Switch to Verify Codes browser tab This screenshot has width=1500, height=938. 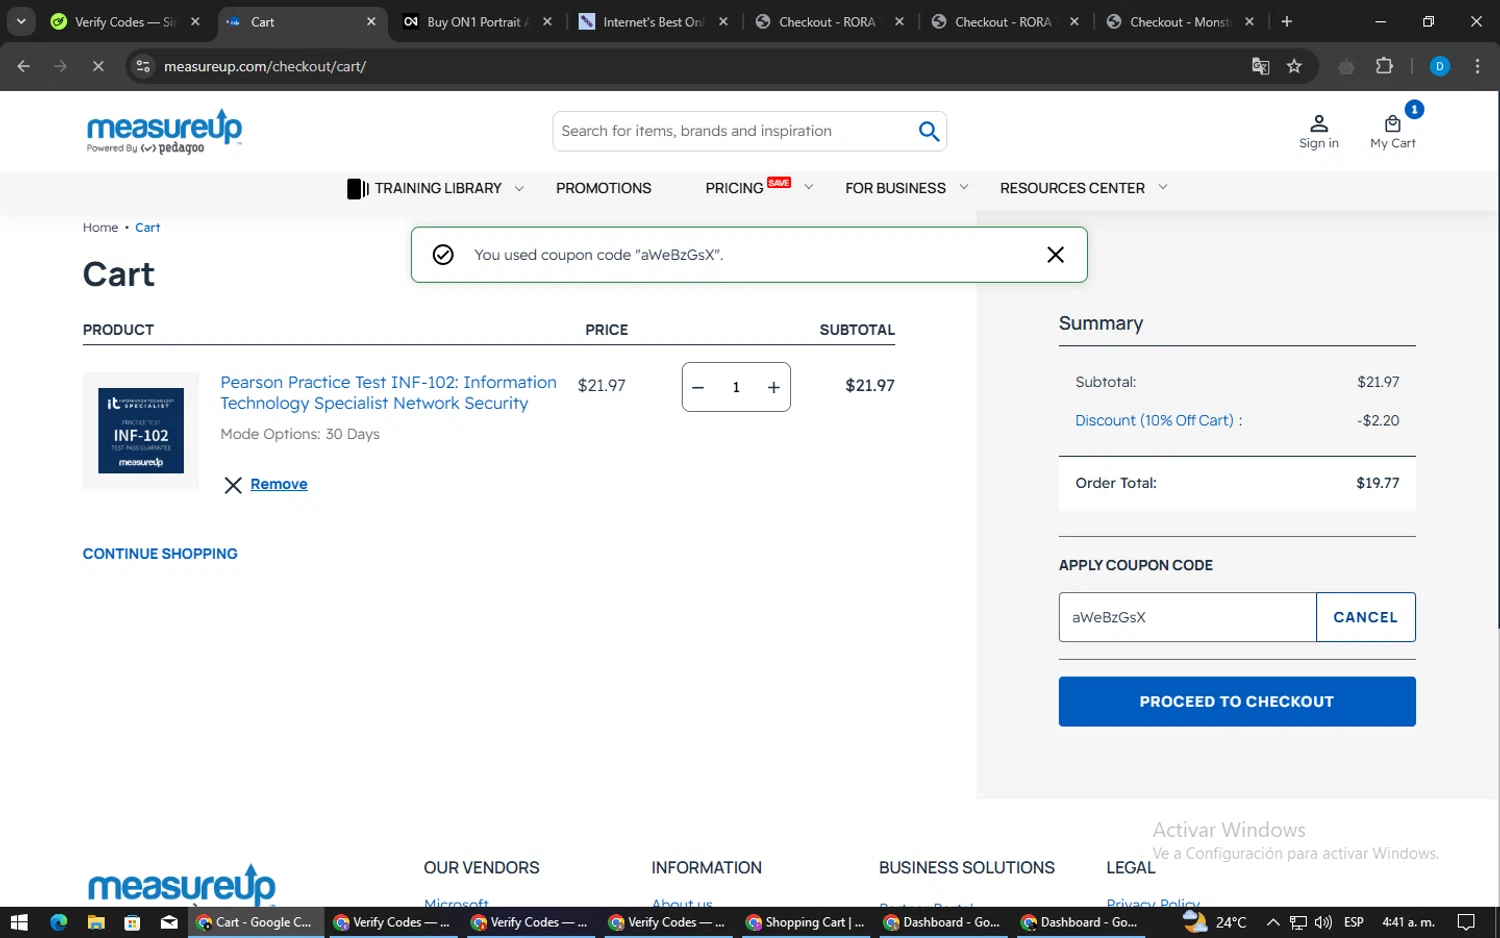click(123, 22)
